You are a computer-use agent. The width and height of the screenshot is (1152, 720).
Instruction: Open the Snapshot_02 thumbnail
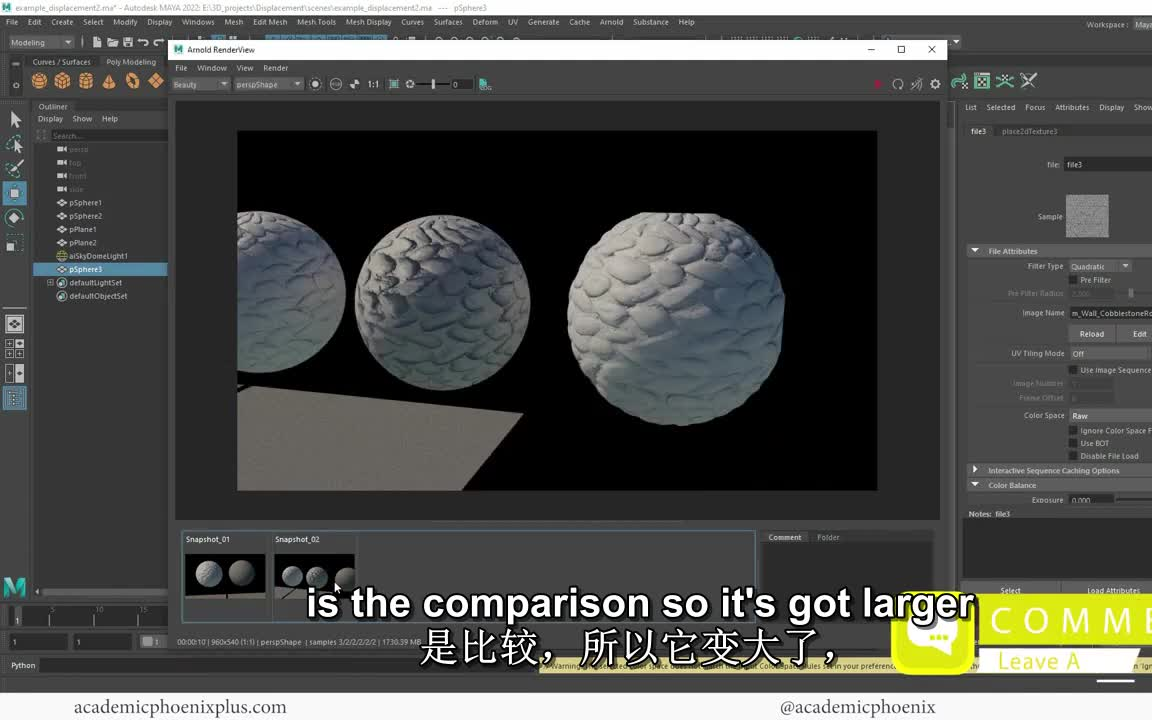coord(314,575)
